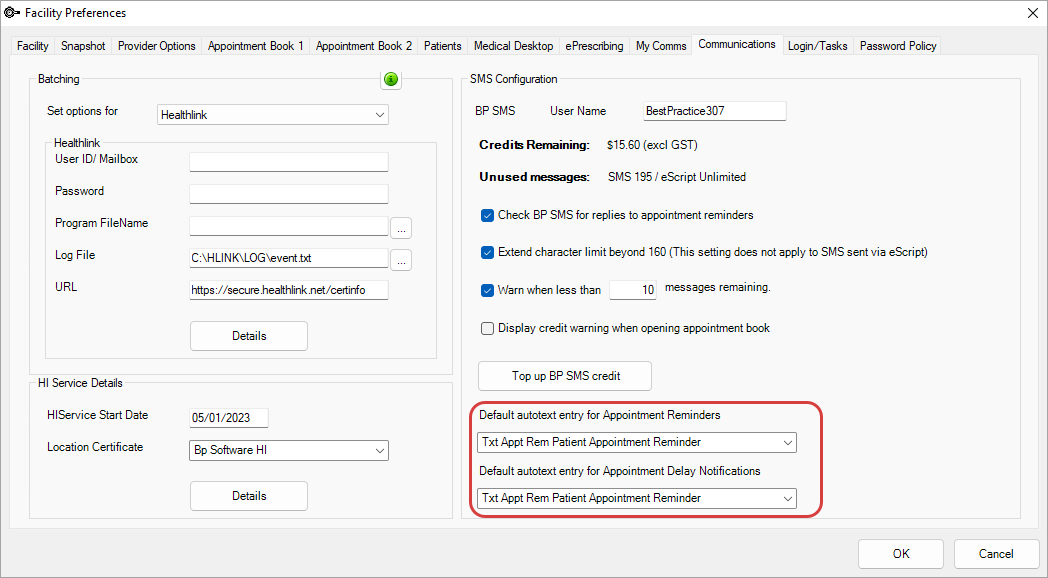1048x578 pixels.
Task: Open the Appointment Book 1 tab
Action: (255, 46)
